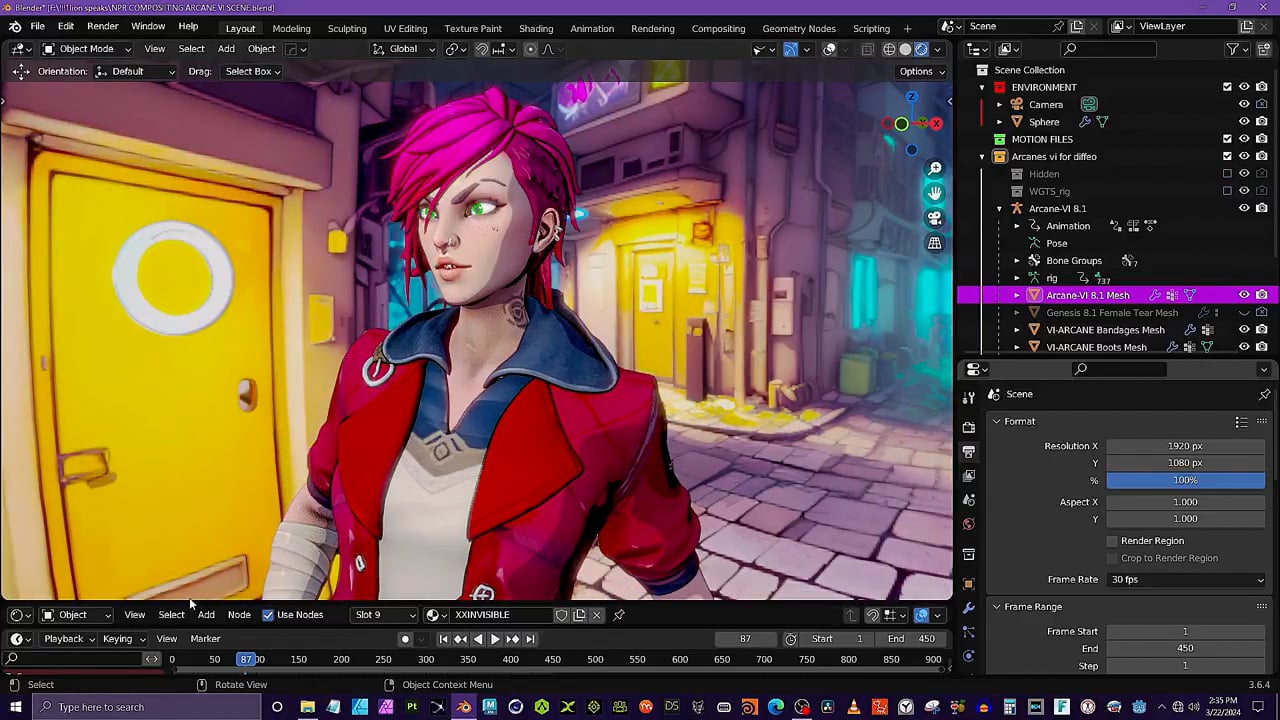This screenshot has width=1280, height=720.
Task: Open the Physics properties tab icon
Action: tap(968, 656)
